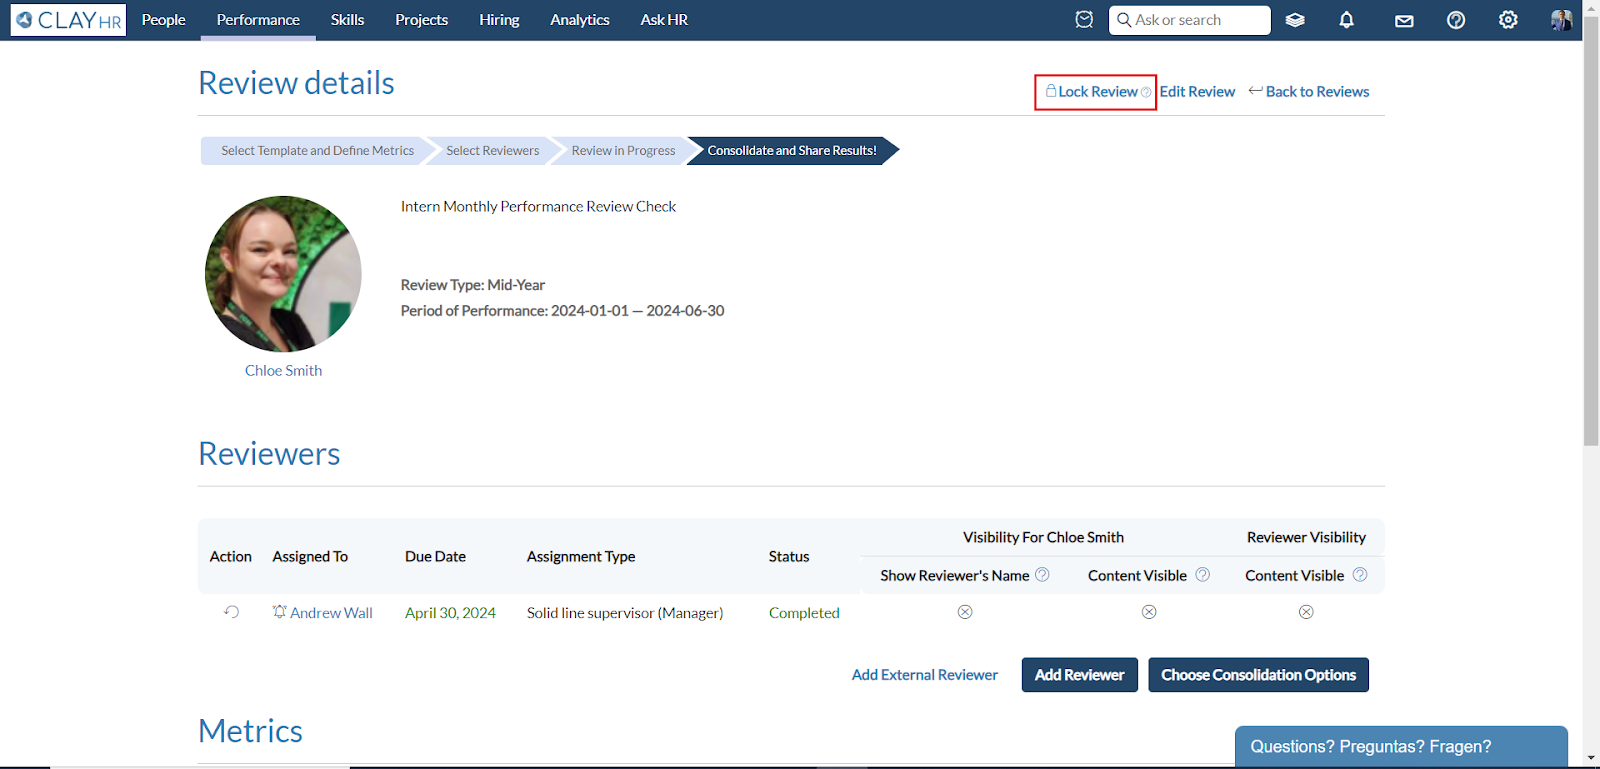Open the People menu
The width and height of the screenshot is (1600, 769).
164,20
